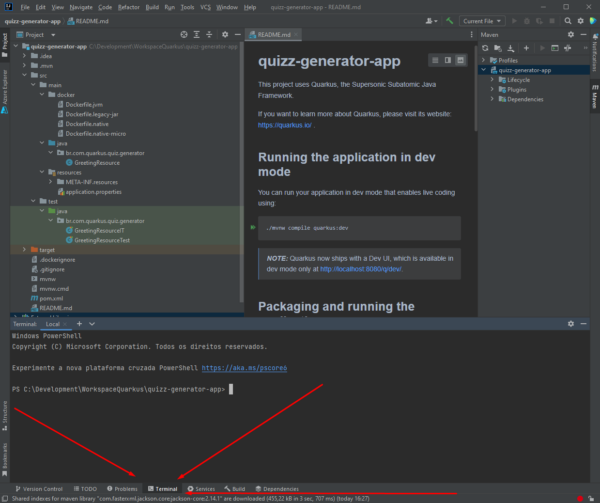Click the Run button in main toolbar
This screenshot has width=600, height=503.
click(514, 21)
